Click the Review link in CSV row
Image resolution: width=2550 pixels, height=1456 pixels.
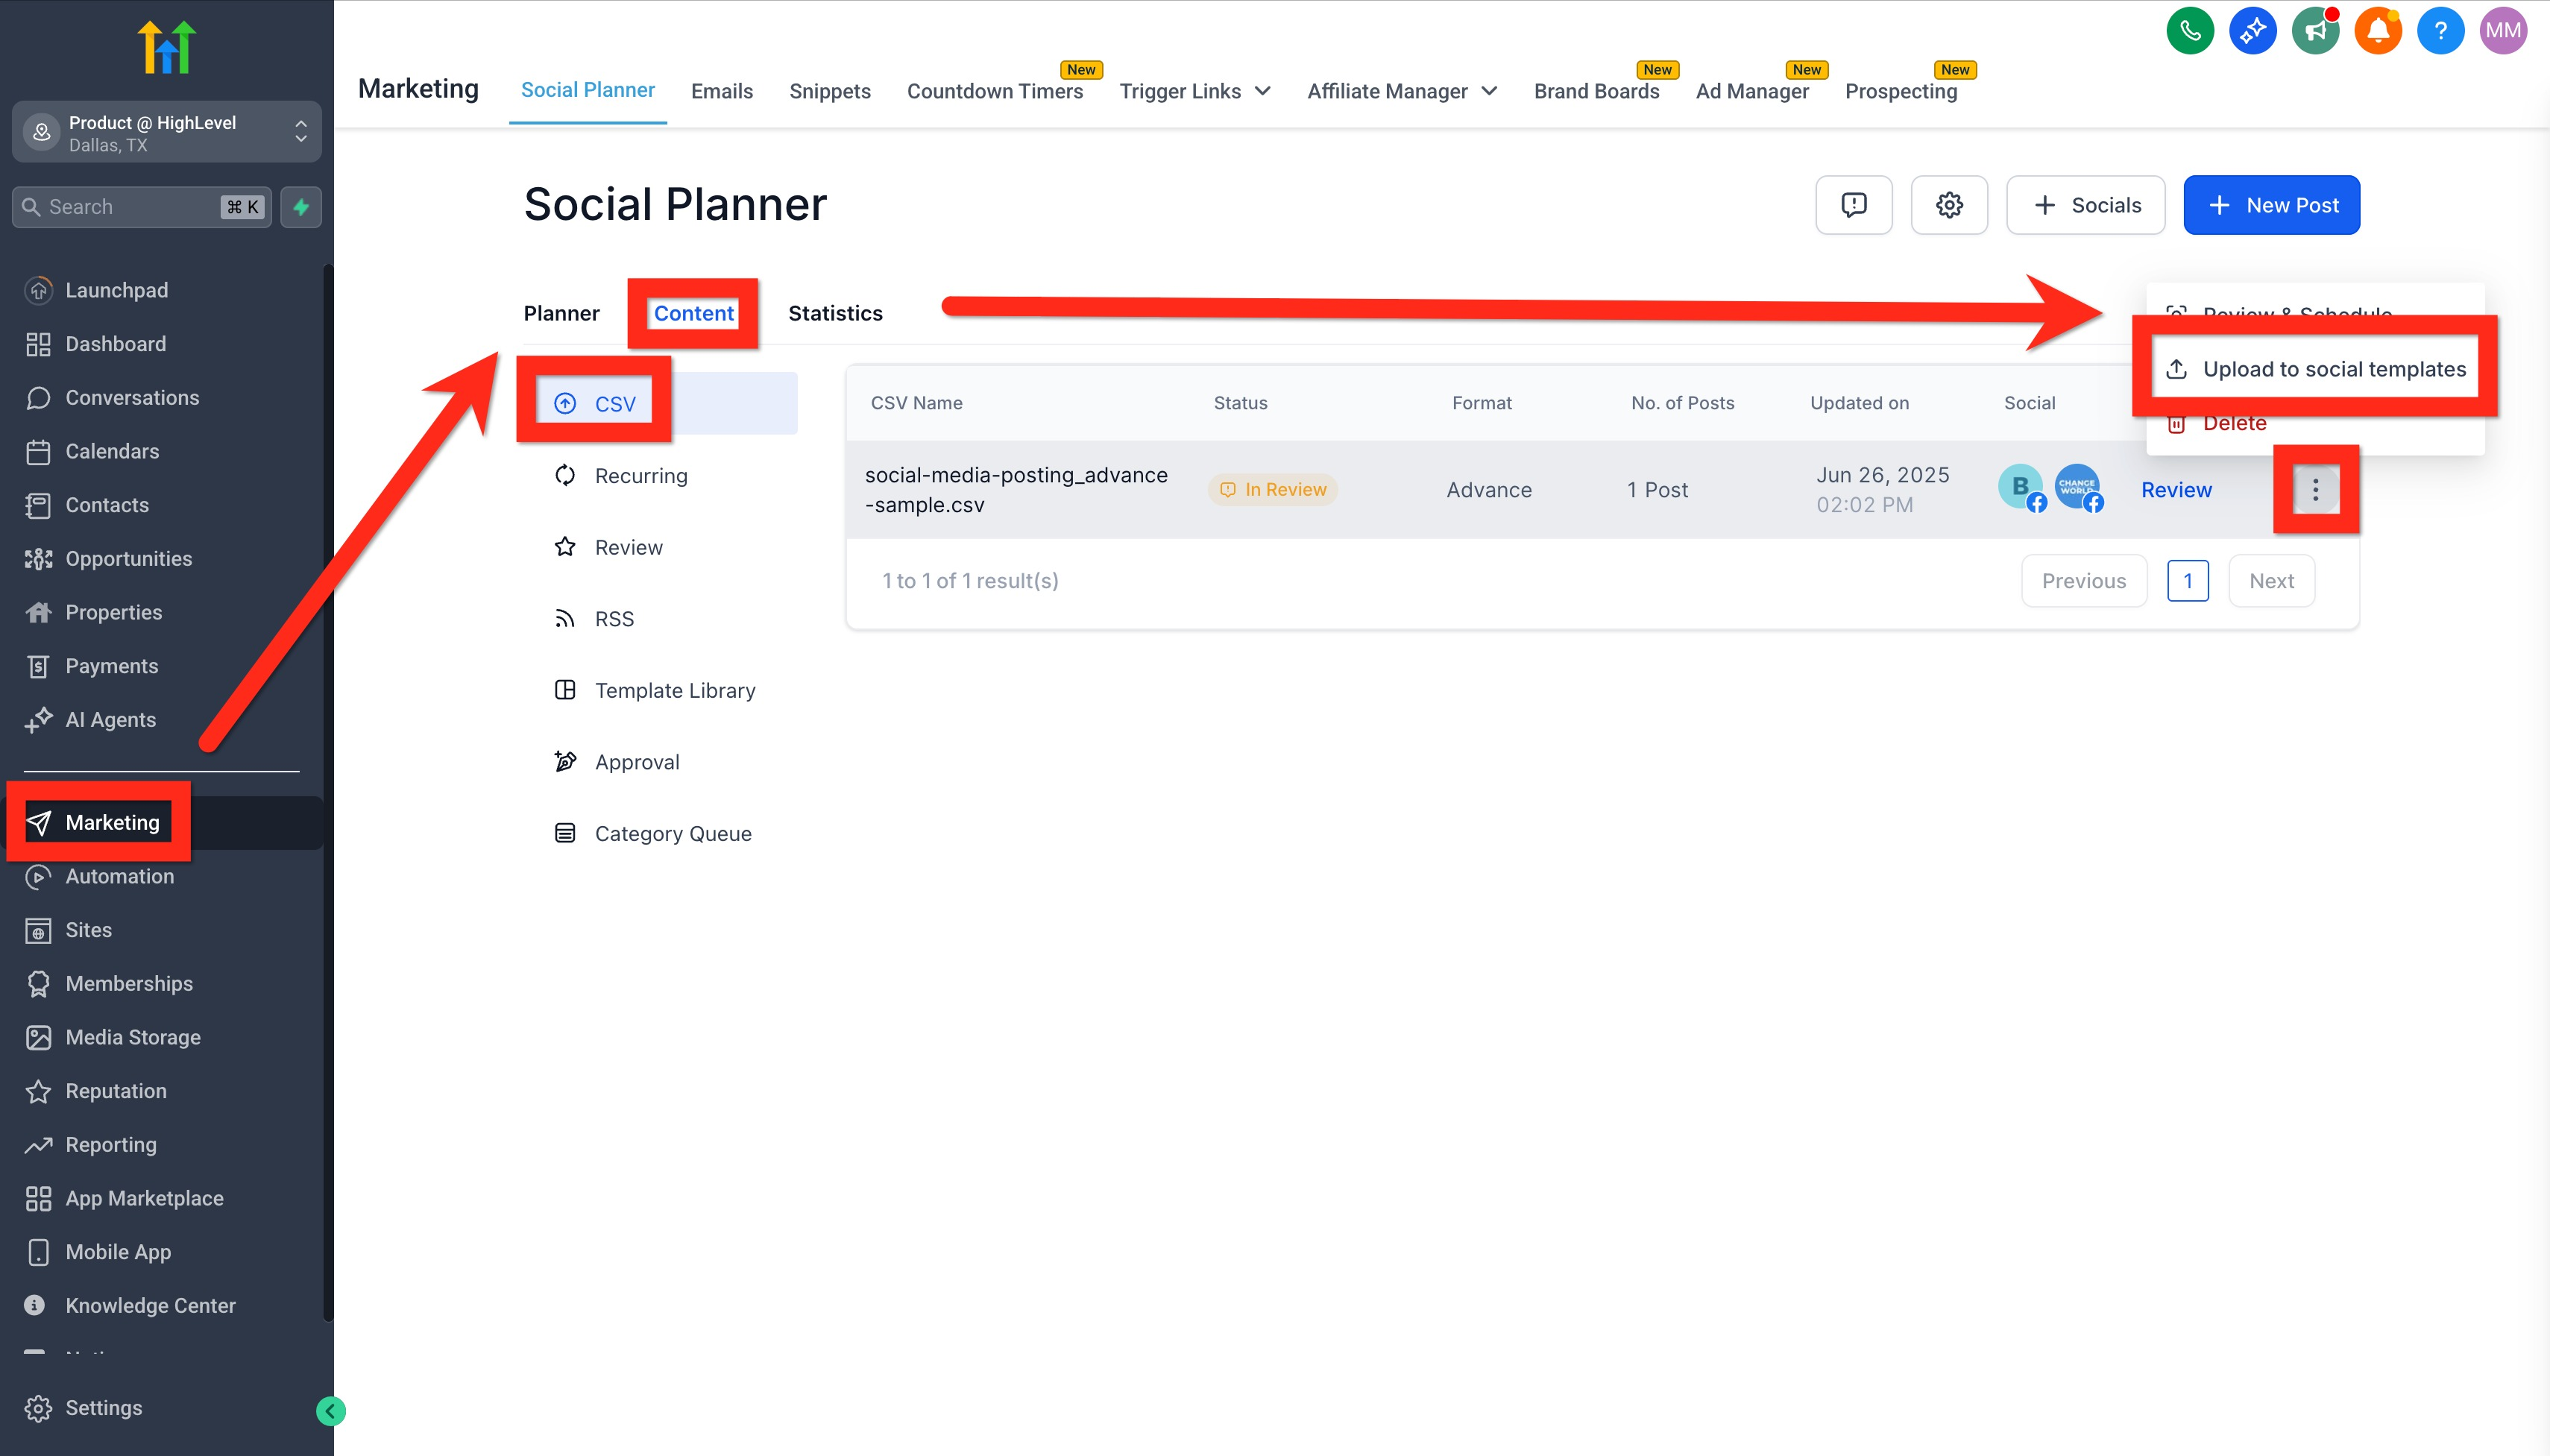(x=2175, y=490)
